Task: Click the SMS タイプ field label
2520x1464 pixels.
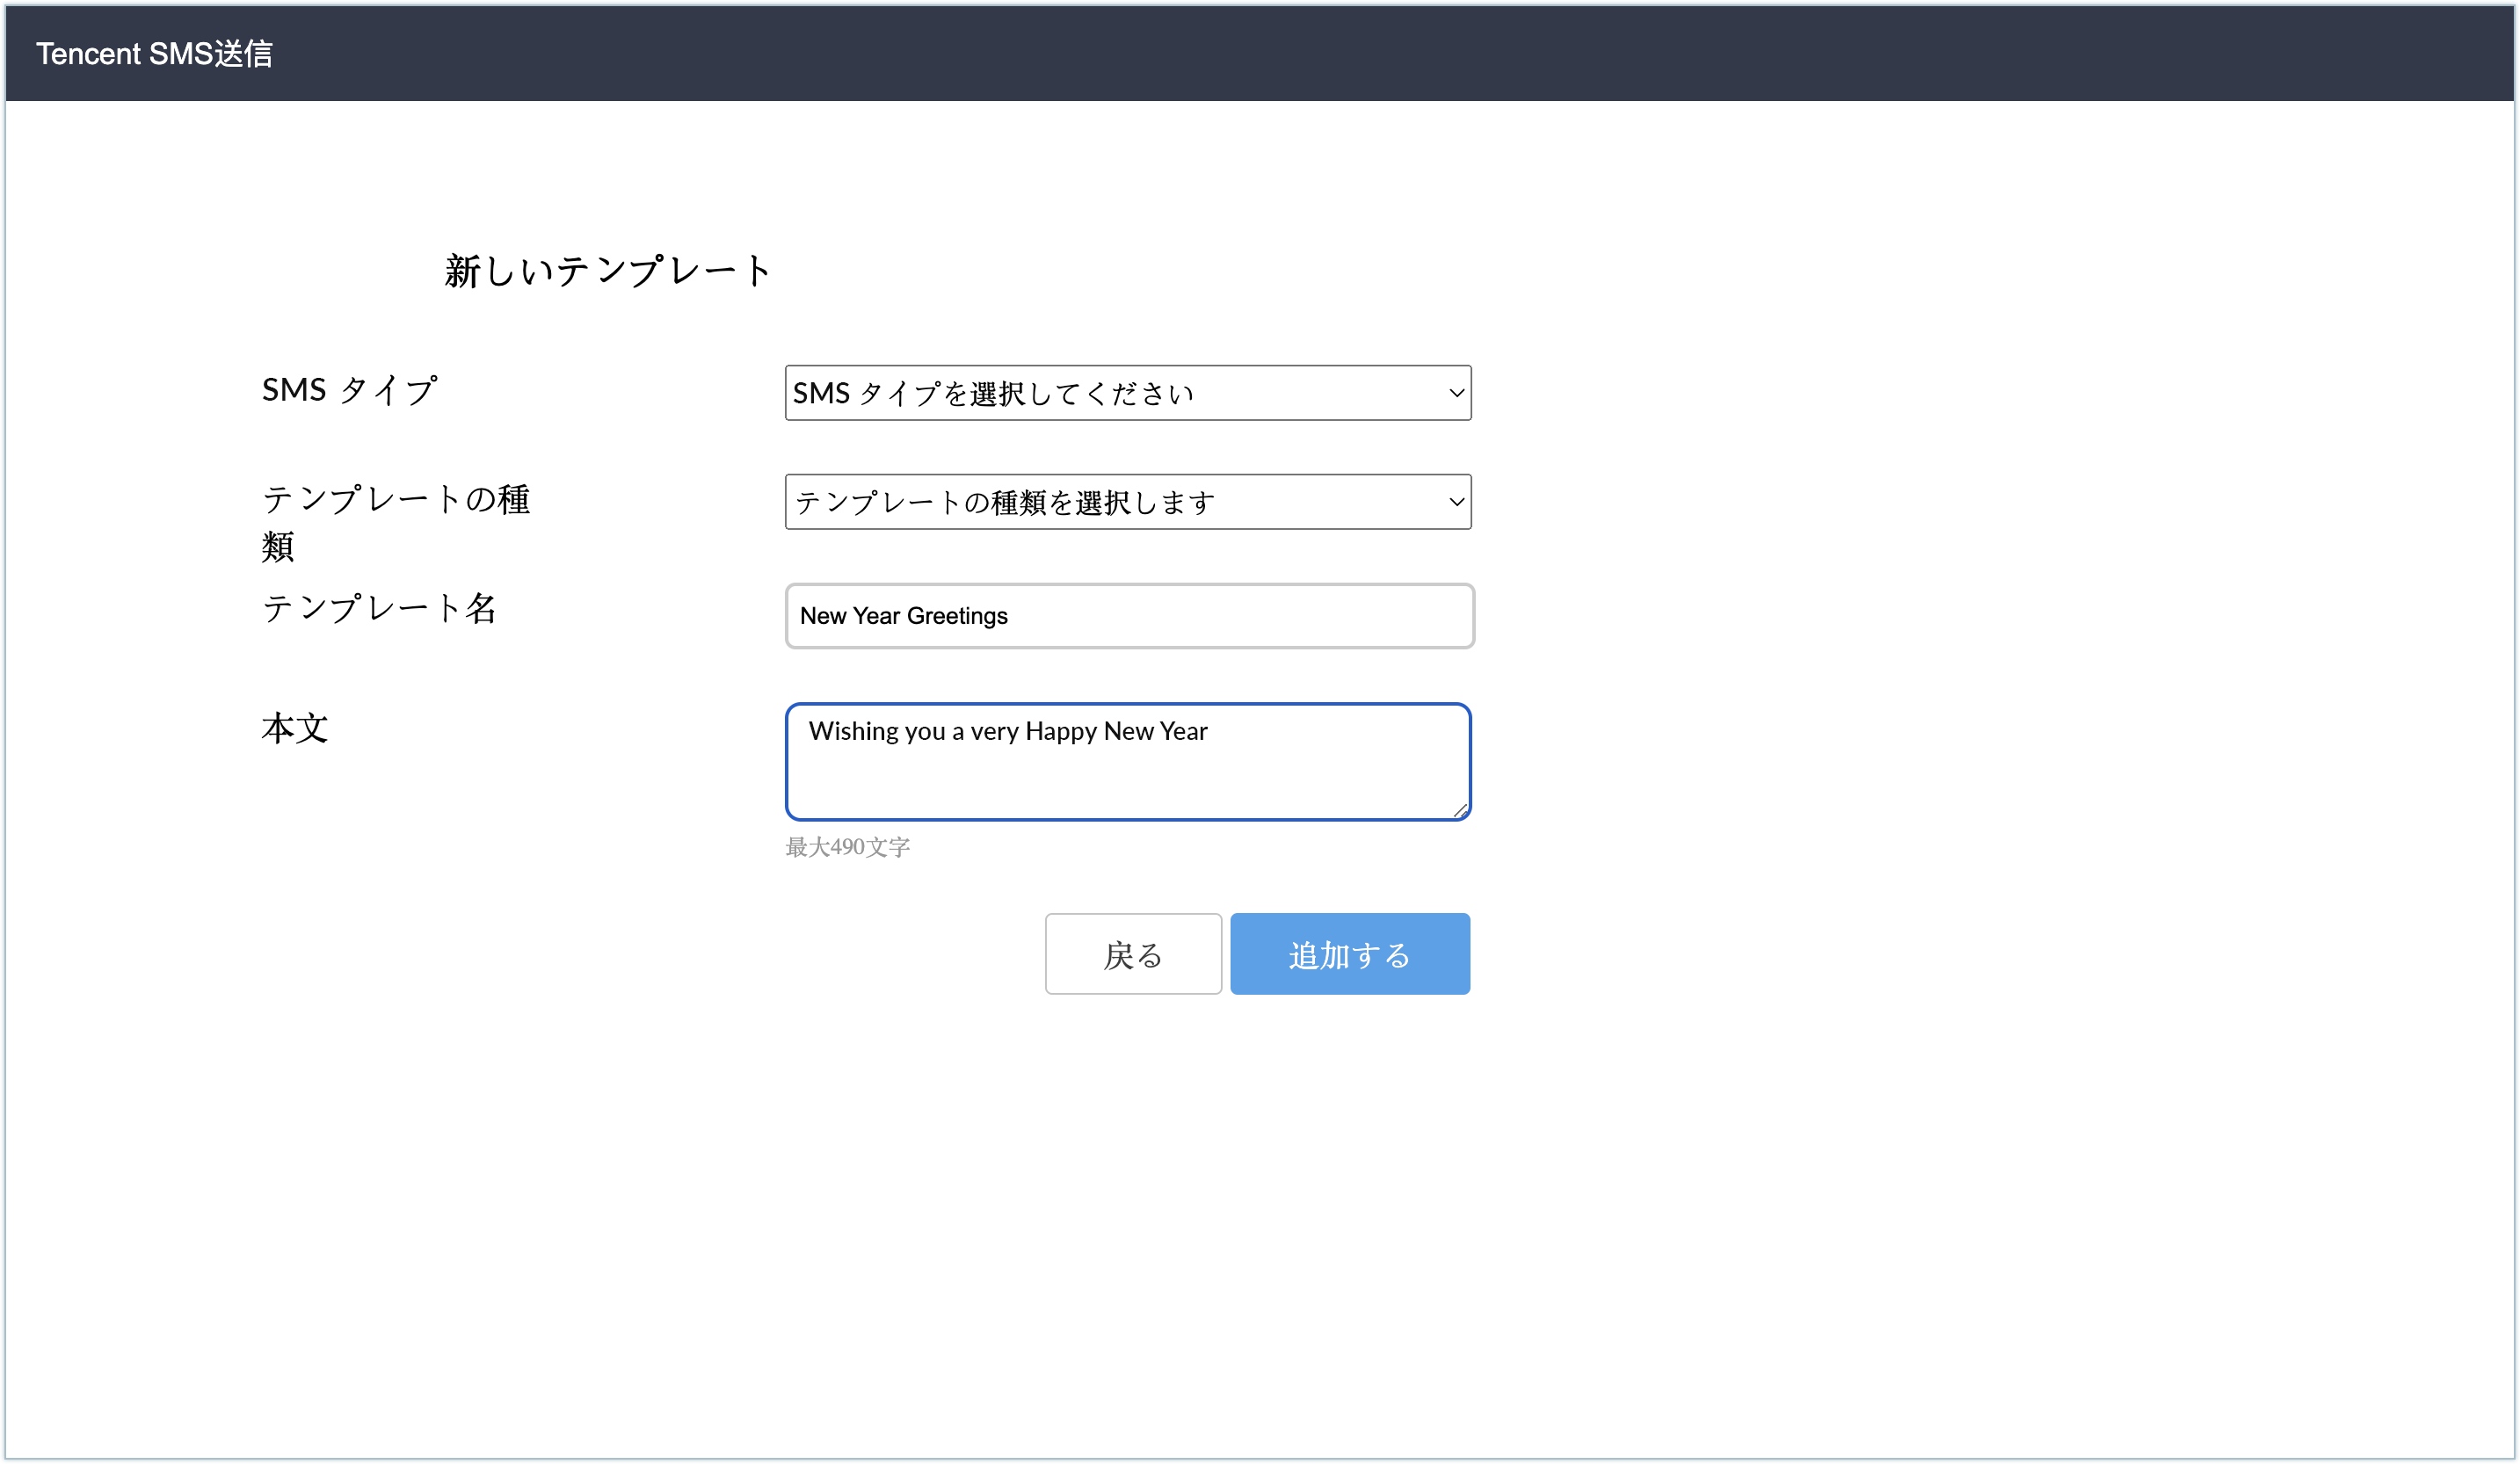Action: coord(349,390)
